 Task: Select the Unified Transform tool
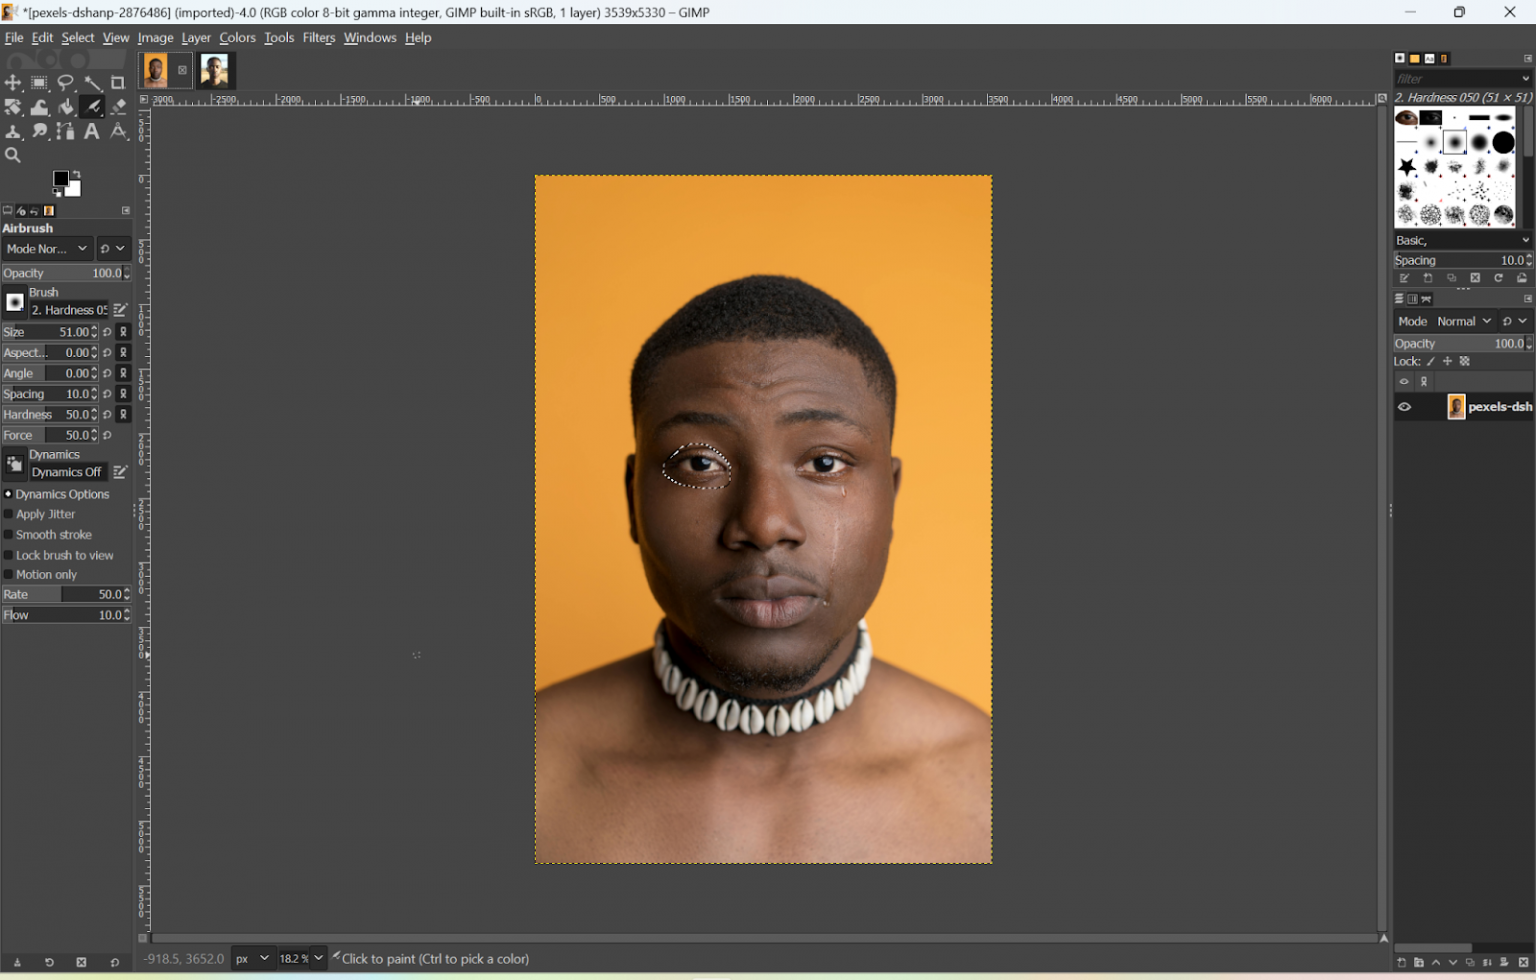tap(13, 107)
